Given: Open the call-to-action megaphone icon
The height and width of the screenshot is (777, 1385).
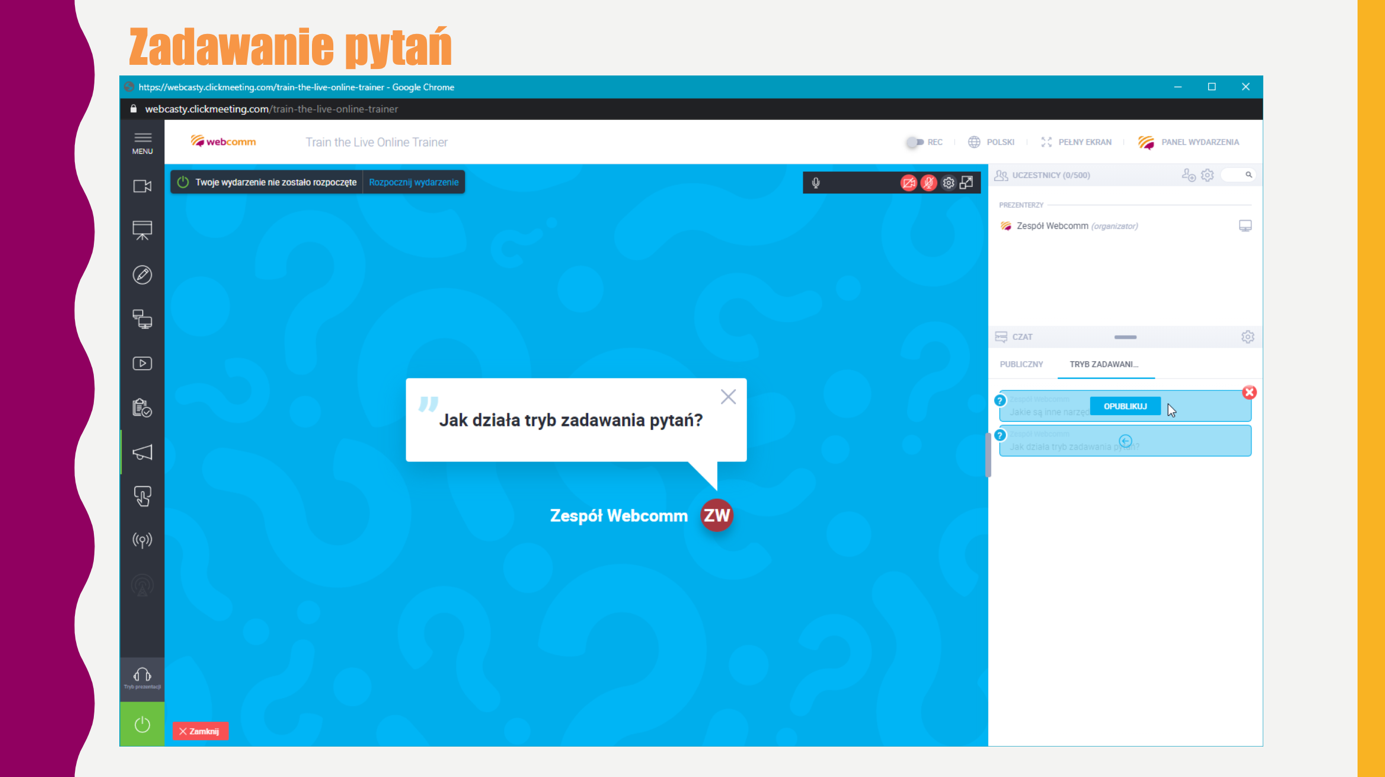Looking at the screenshot, I should pyautogui.click(x=142, y=453).
